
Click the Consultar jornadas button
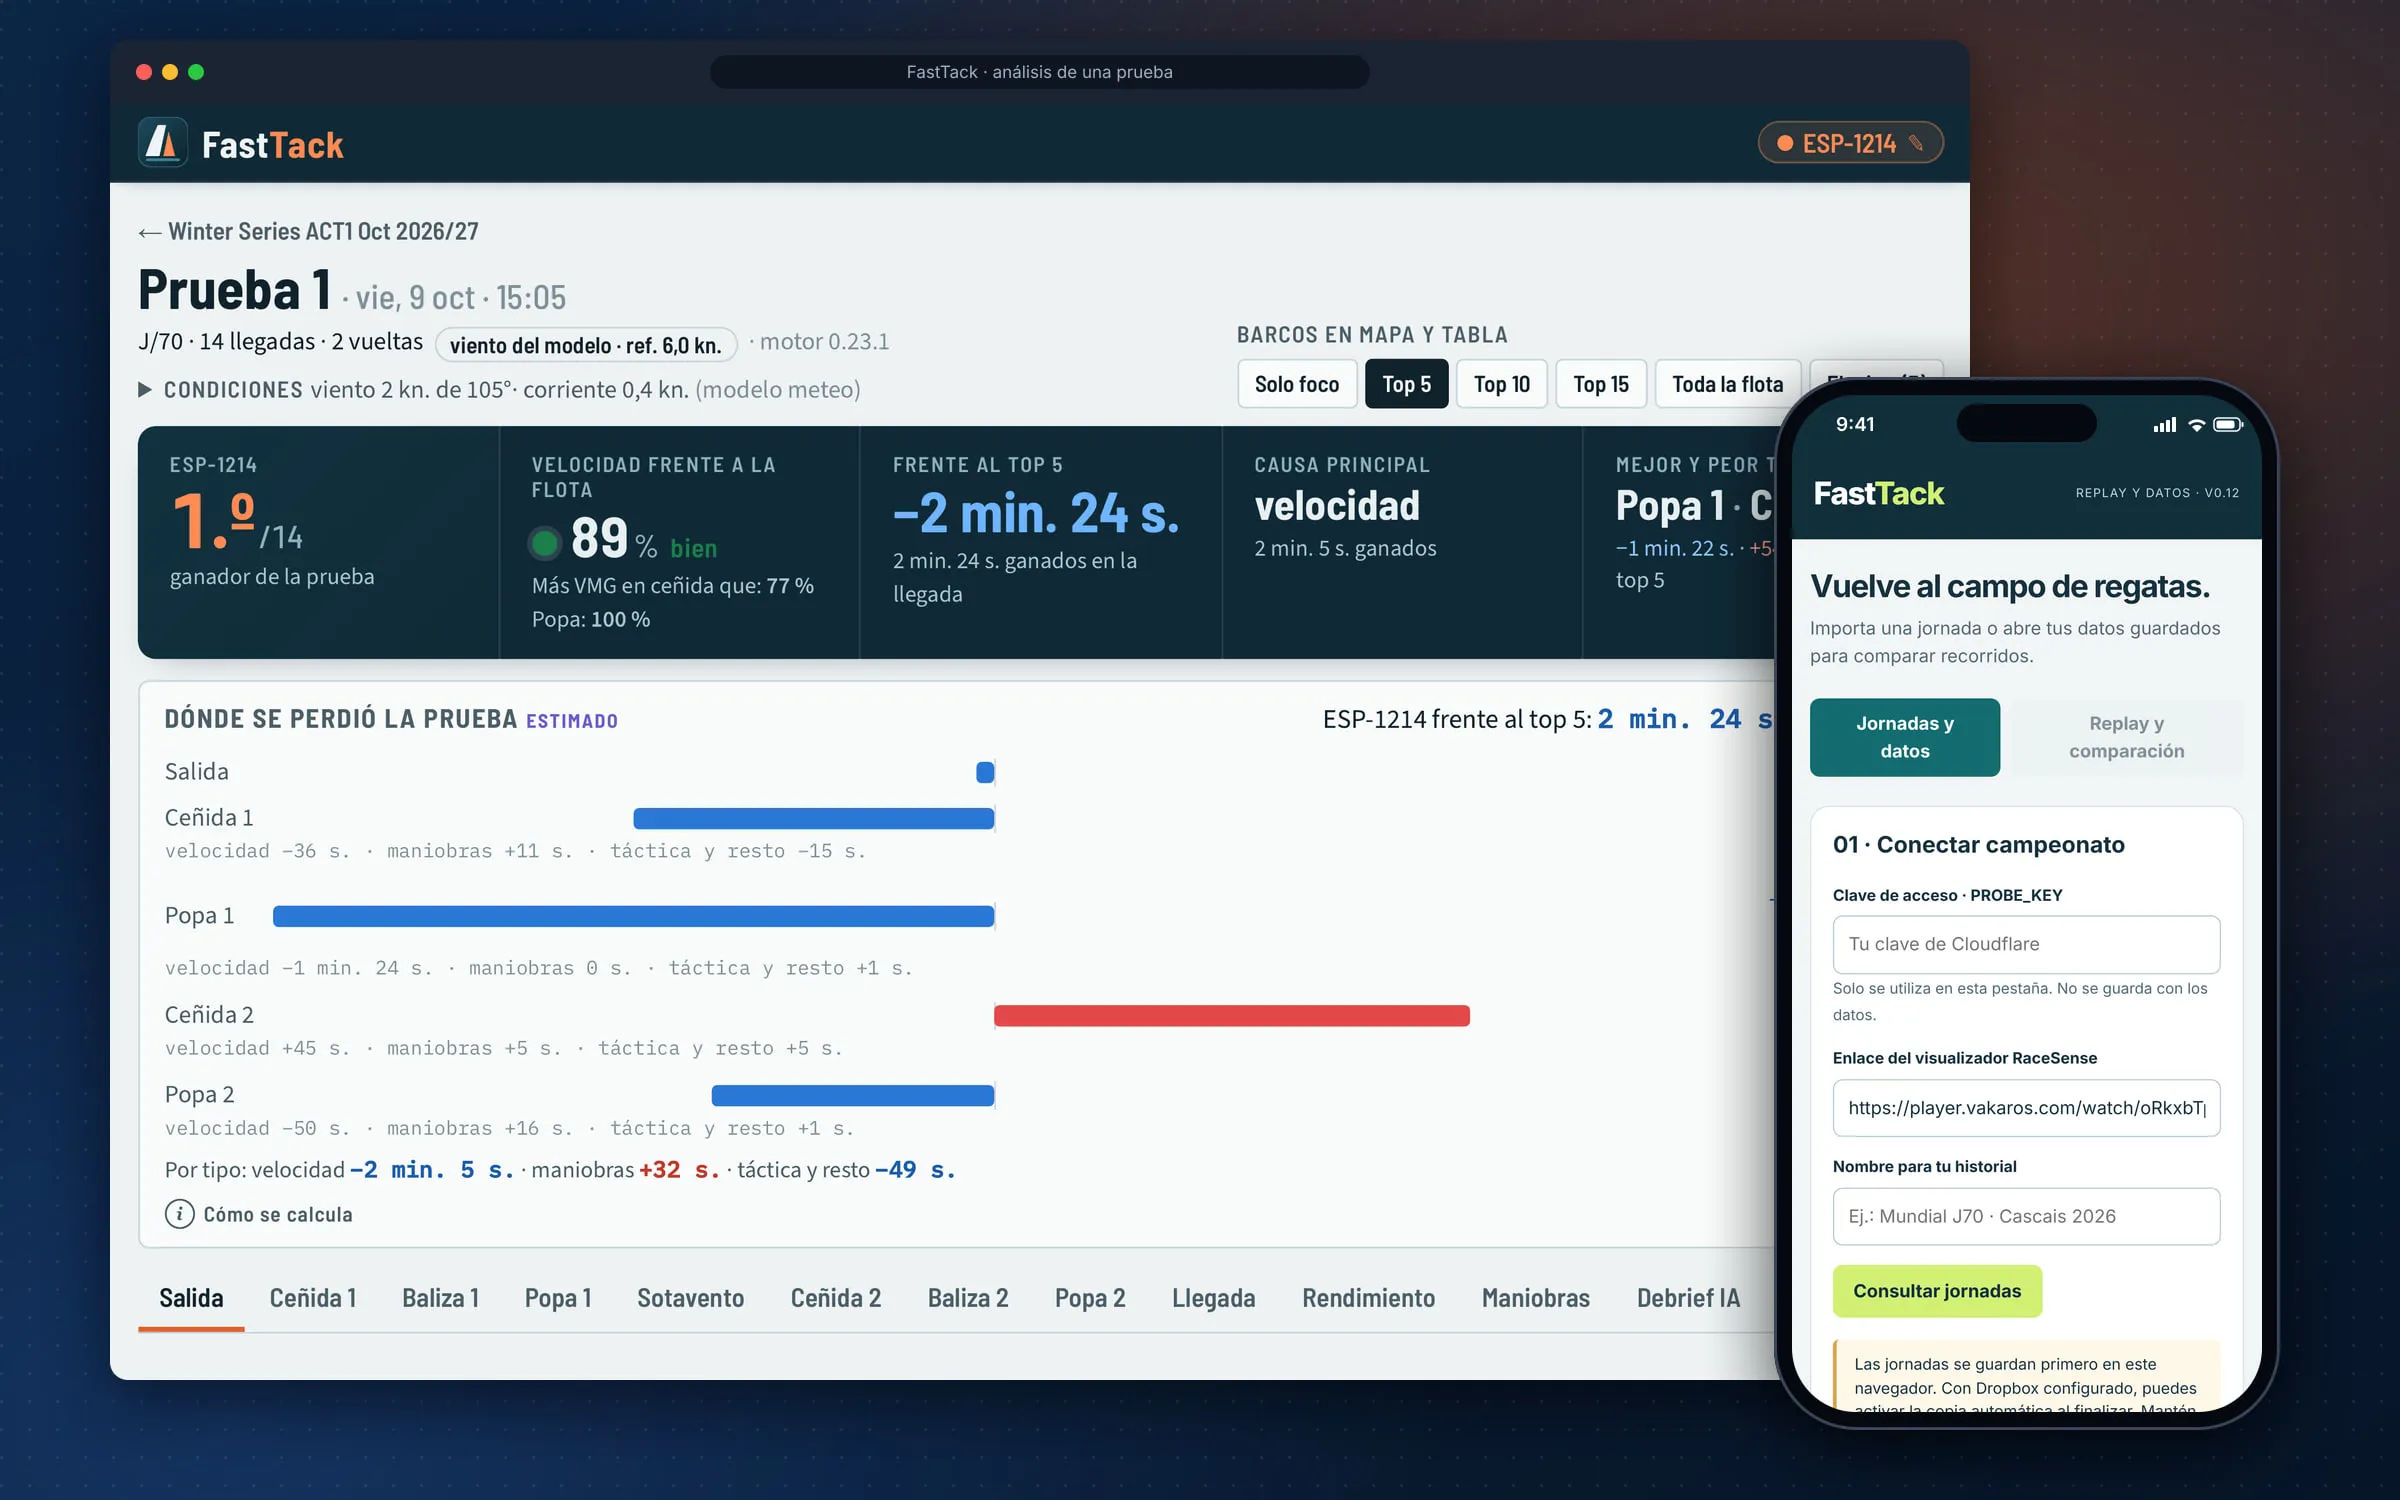pos(1937,1291)
